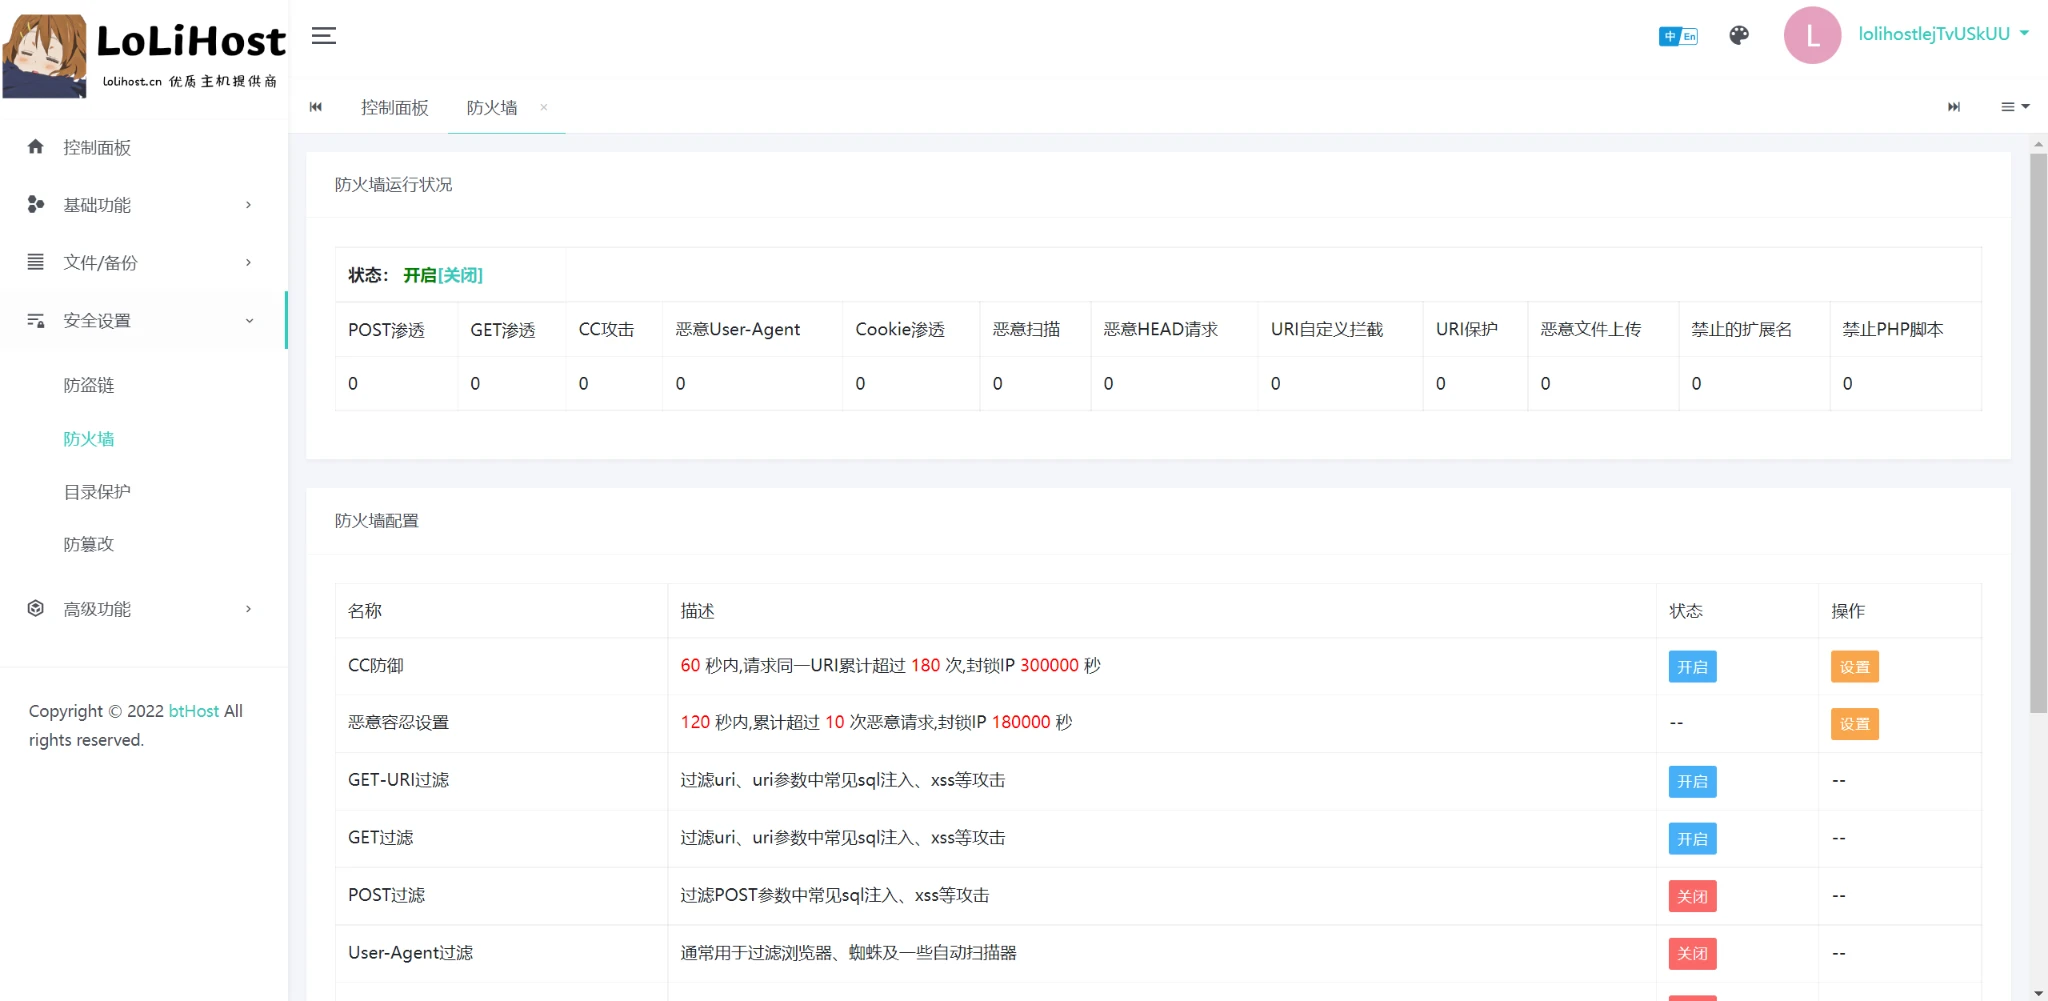Toggle CC防御 status 开启 button
Screen dimensions: 2048x1001
(x=1691, y=667)
